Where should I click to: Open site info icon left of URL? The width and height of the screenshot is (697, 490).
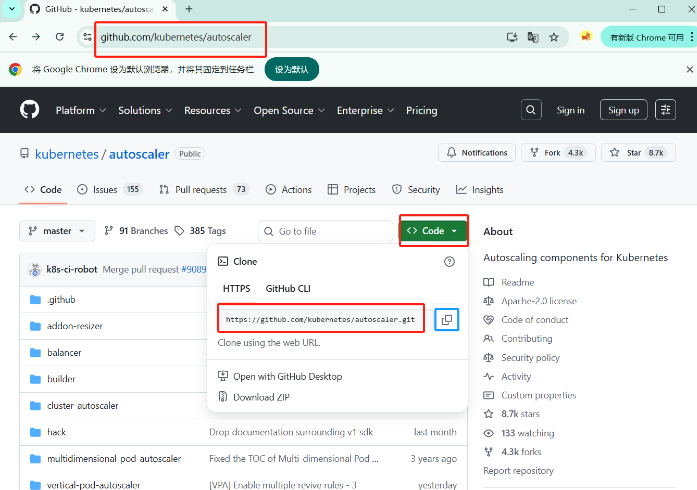87,37
